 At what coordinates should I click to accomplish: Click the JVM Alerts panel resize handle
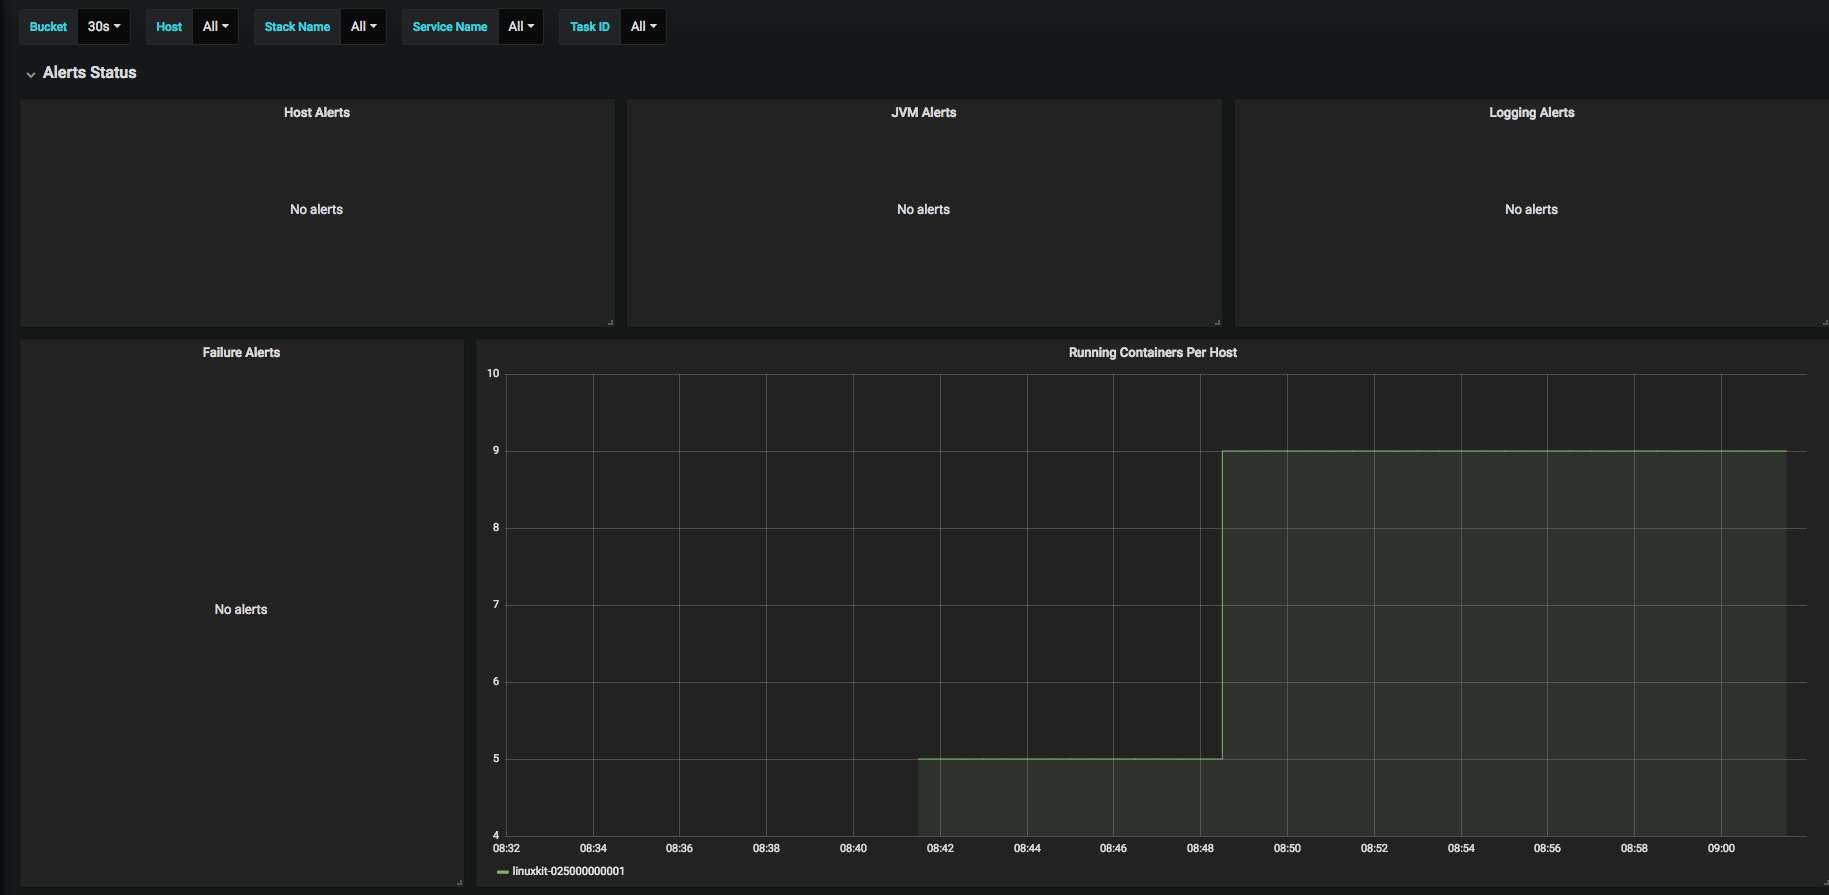point(1217,322)
